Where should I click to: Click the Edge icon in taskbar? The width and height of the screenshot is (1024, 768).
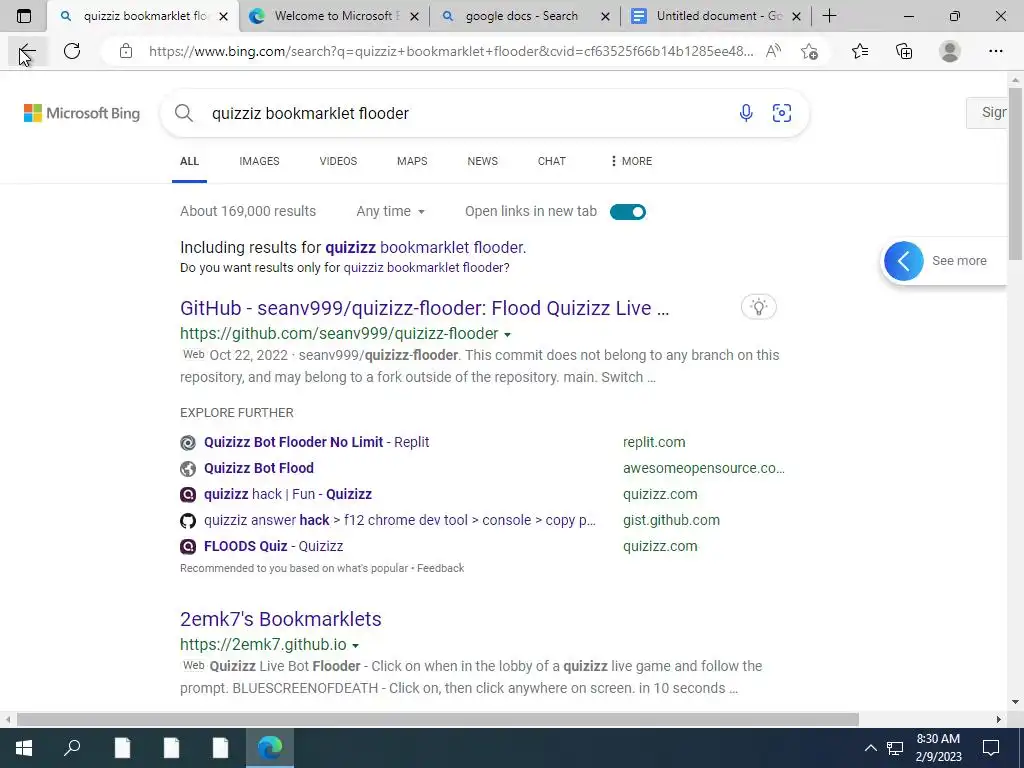(270, 748)
